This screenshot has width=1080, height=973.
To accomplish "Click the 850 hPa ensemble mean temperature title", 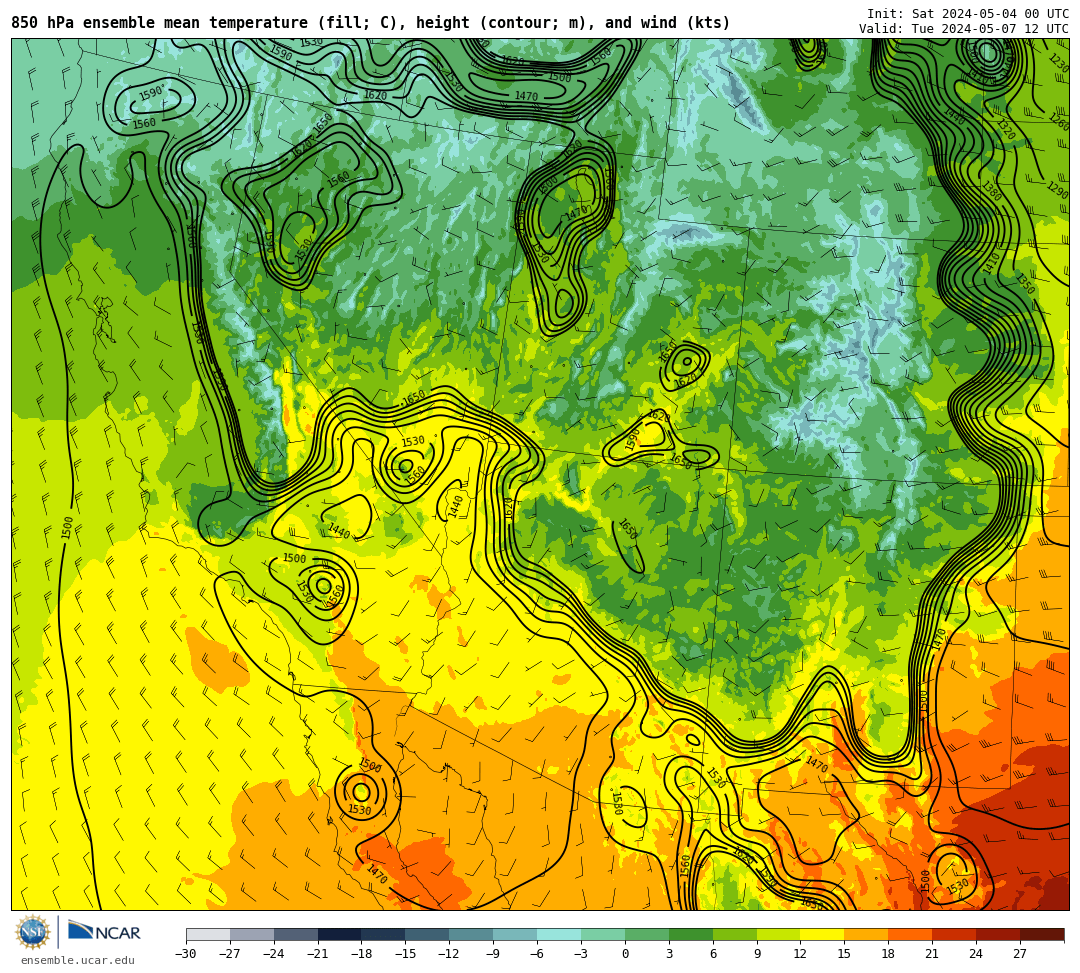I will [x=371, y=23].
